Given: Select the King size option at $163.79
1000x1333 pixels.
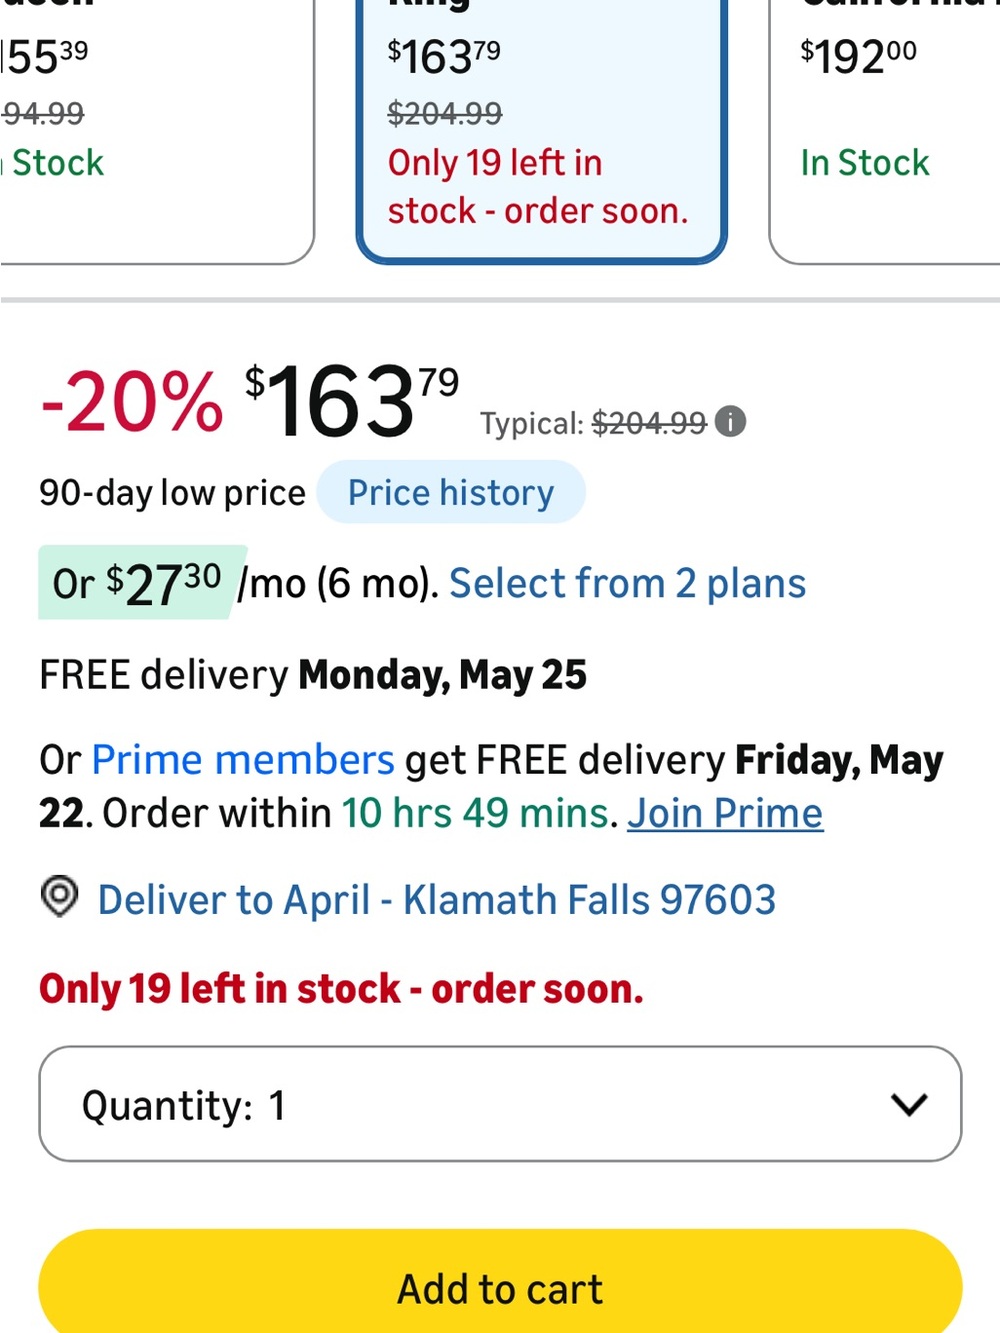Looking at the screenshot, I should pyautogui.click(x=541, y=130).
